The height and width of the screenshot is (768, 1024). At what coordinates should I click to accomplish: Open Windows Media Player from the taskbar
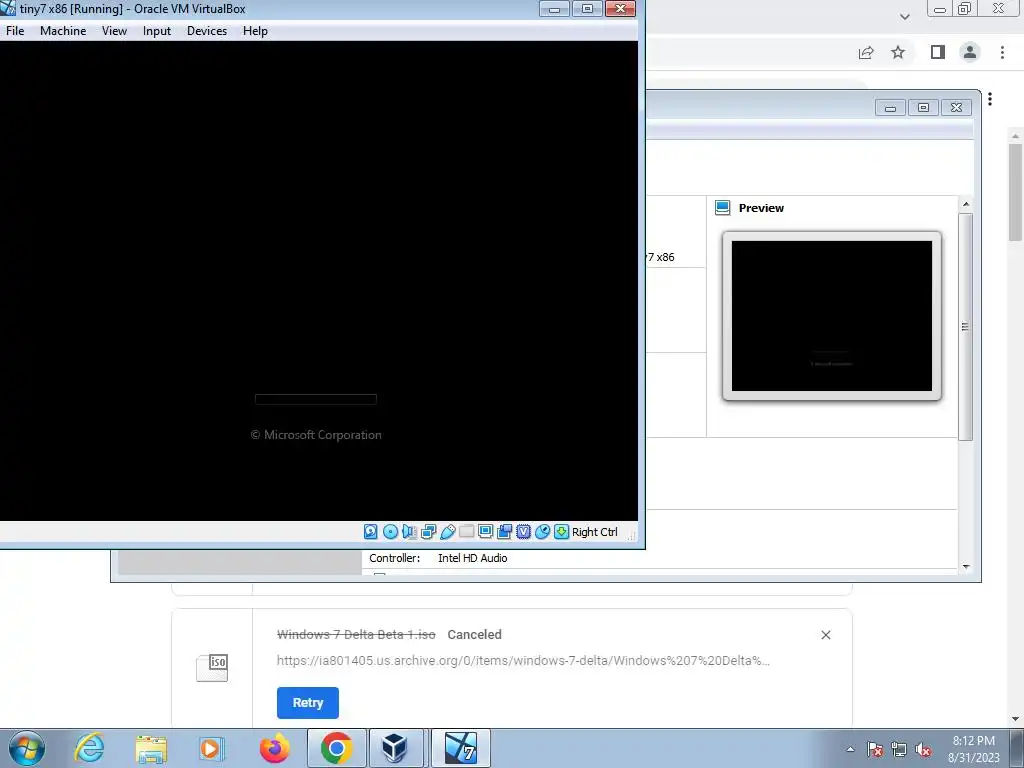click(x=211, y=748)
